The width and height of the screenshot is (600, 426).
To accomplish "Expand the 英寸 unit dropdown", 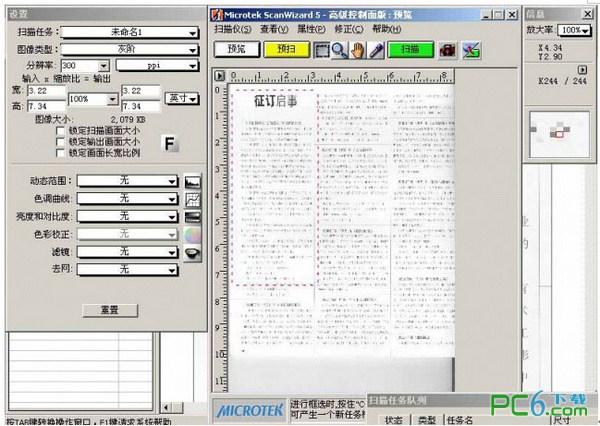I will point(182,99).
